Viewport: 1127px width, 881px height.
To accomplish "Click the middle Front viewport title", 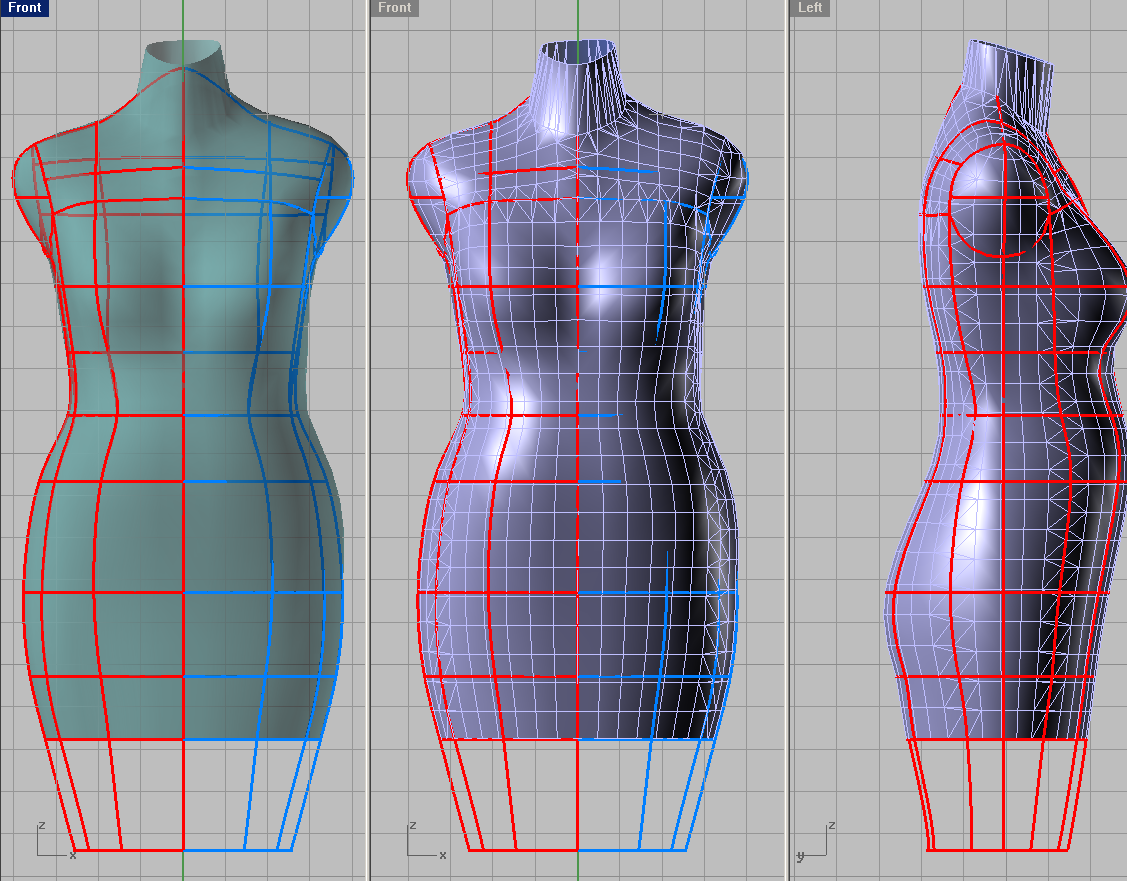I will point(395,8).
